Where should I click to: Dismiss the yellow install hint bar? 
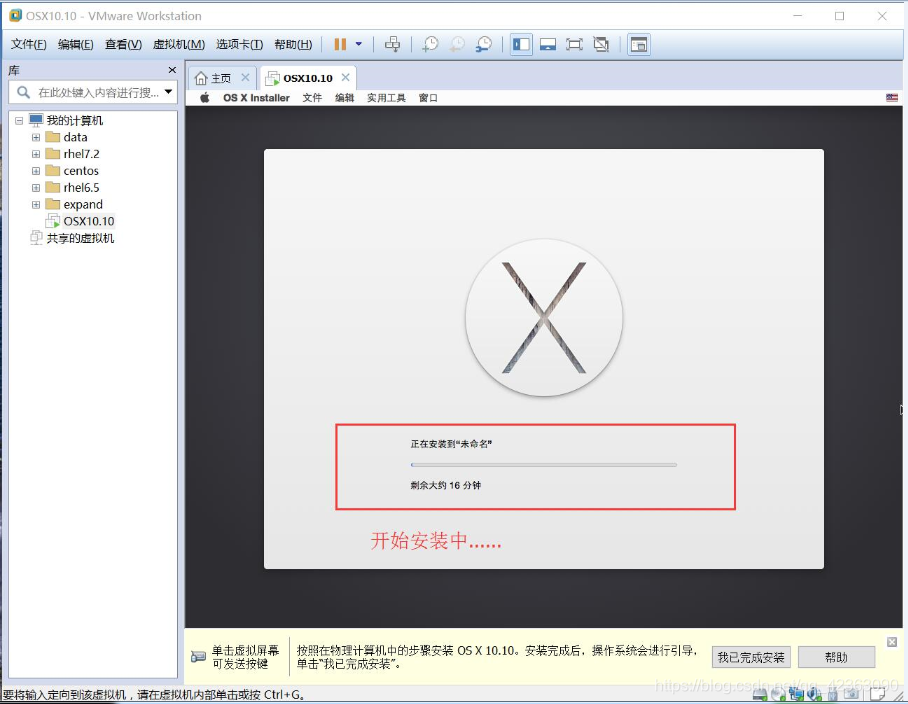point(892,641)
